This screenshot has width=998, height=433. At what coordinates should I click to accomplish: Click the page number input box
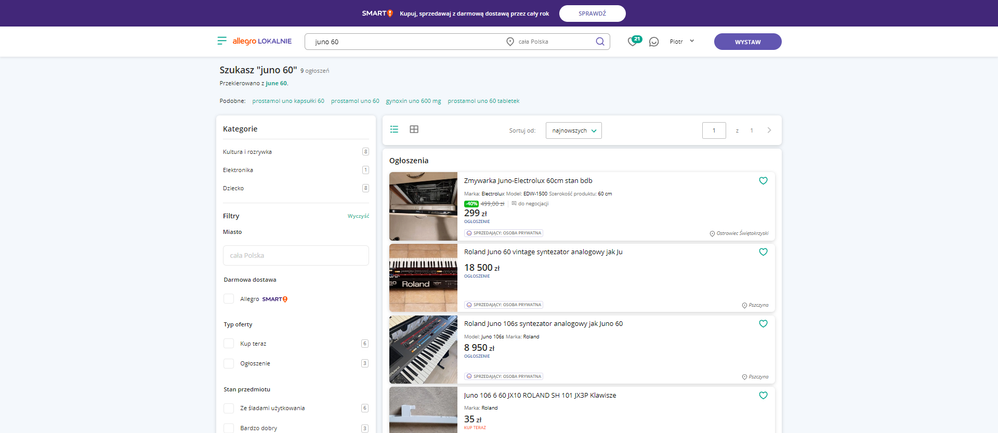714,130
